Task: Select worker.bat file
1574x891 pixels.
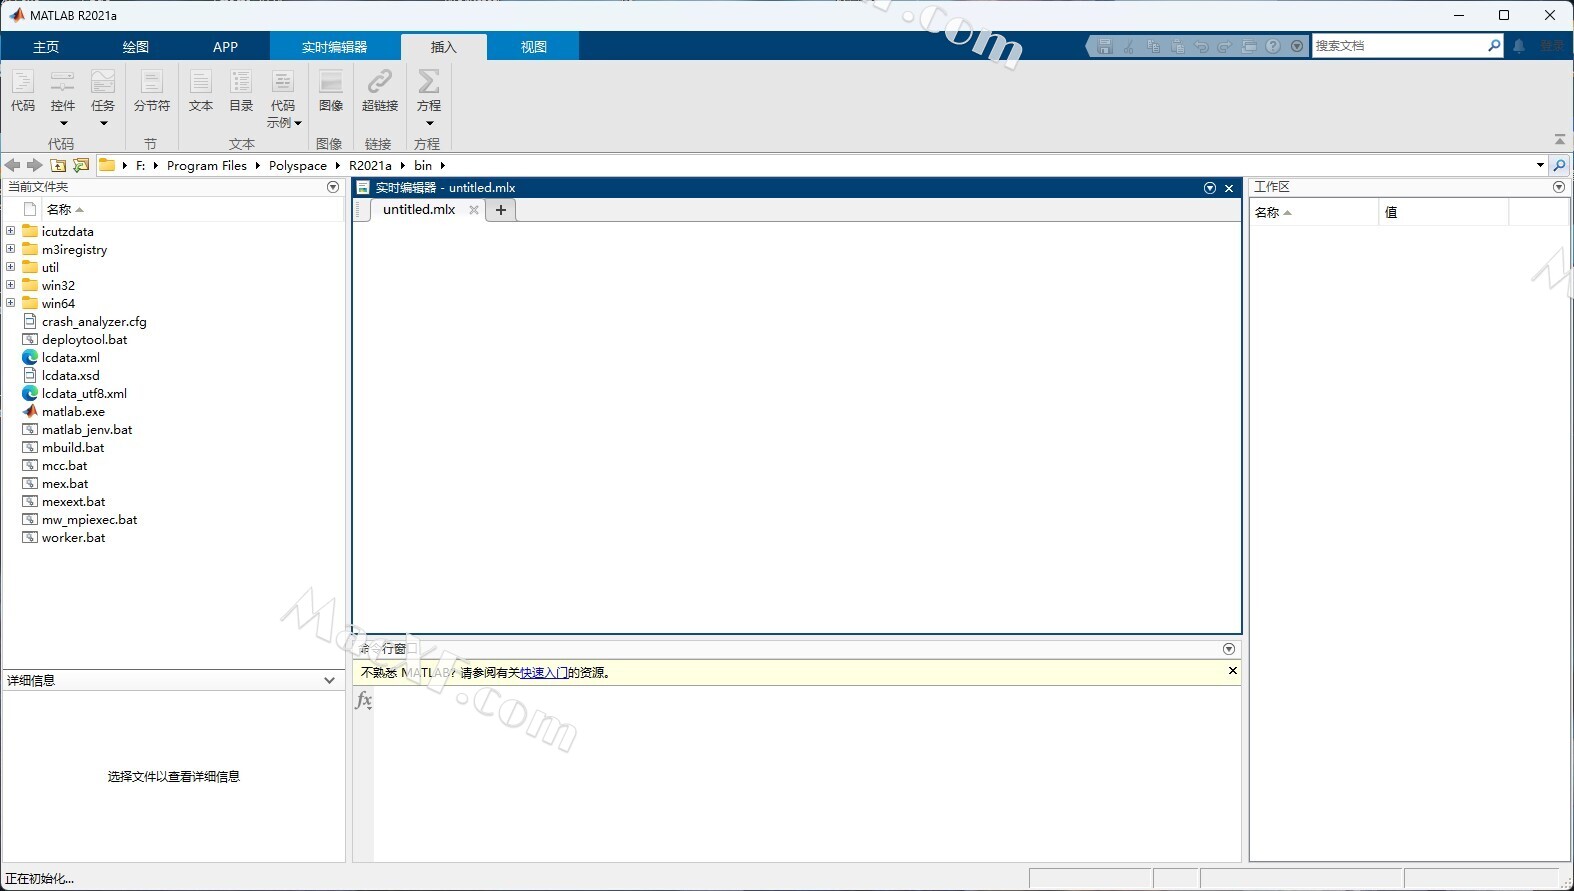Action: click(x=73, y=538)
